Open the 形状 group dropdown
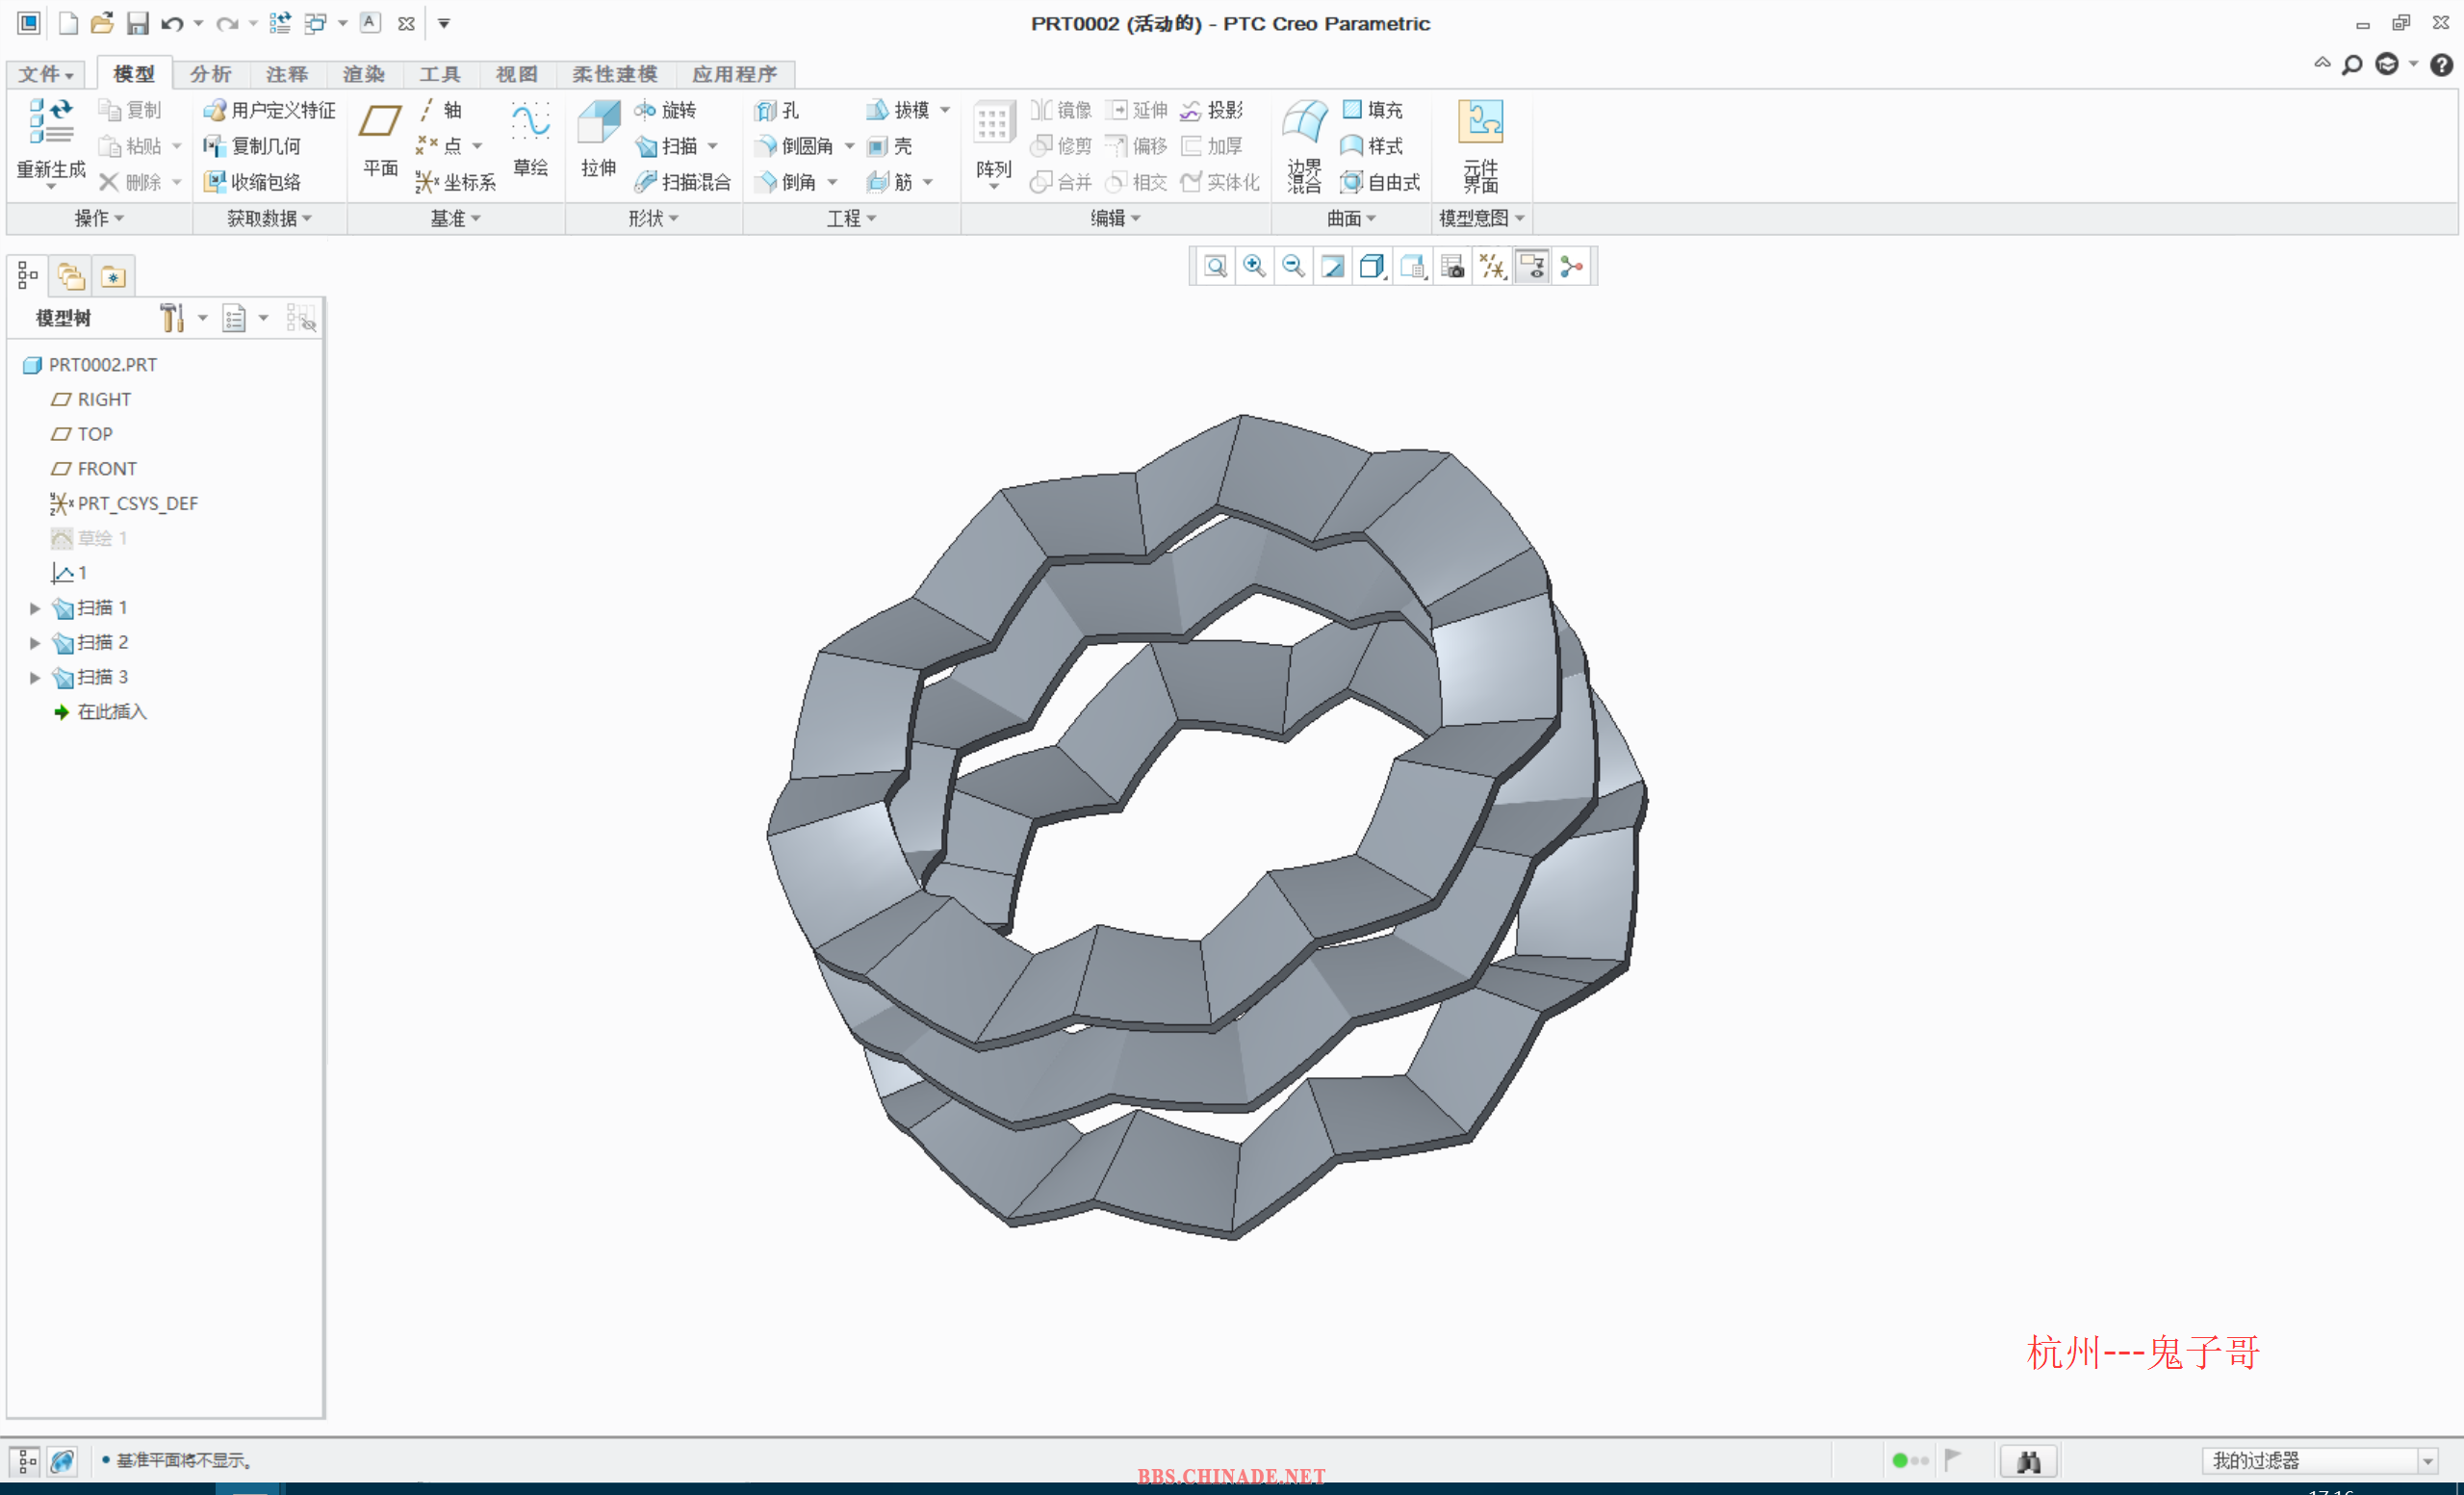2464x1495 pixels. [x=653, y=218]
